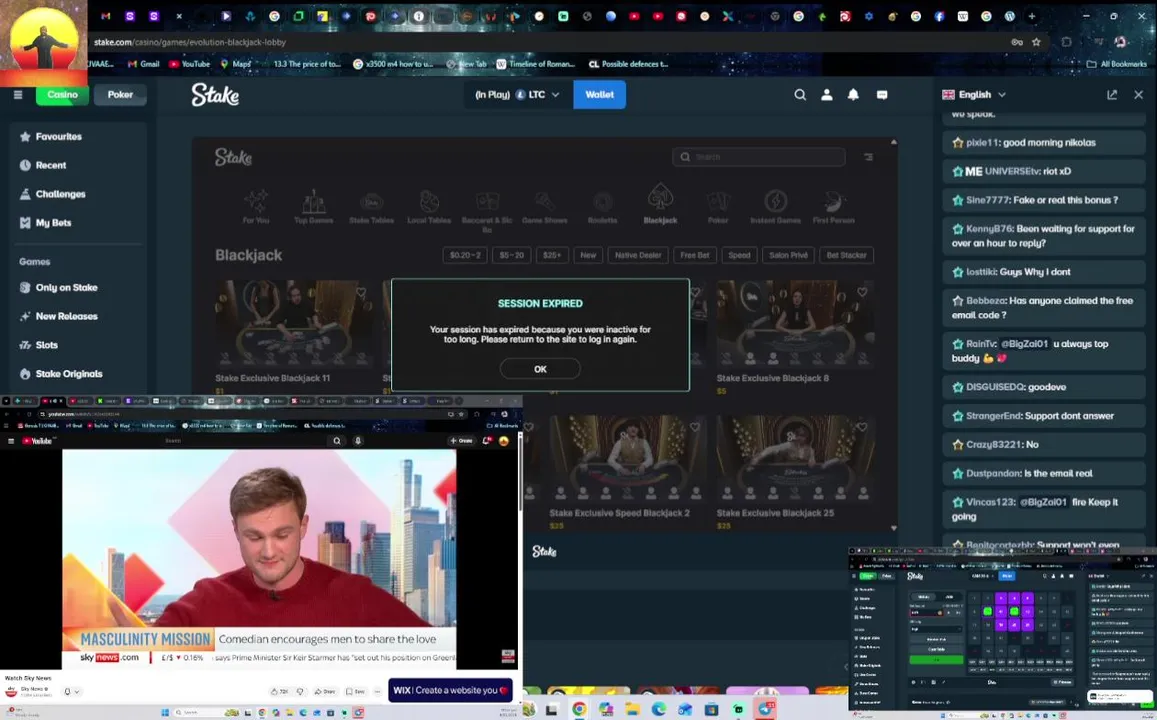
Task: Open Microsoft Edge from the taskbar
Action: tap(659, 709)
